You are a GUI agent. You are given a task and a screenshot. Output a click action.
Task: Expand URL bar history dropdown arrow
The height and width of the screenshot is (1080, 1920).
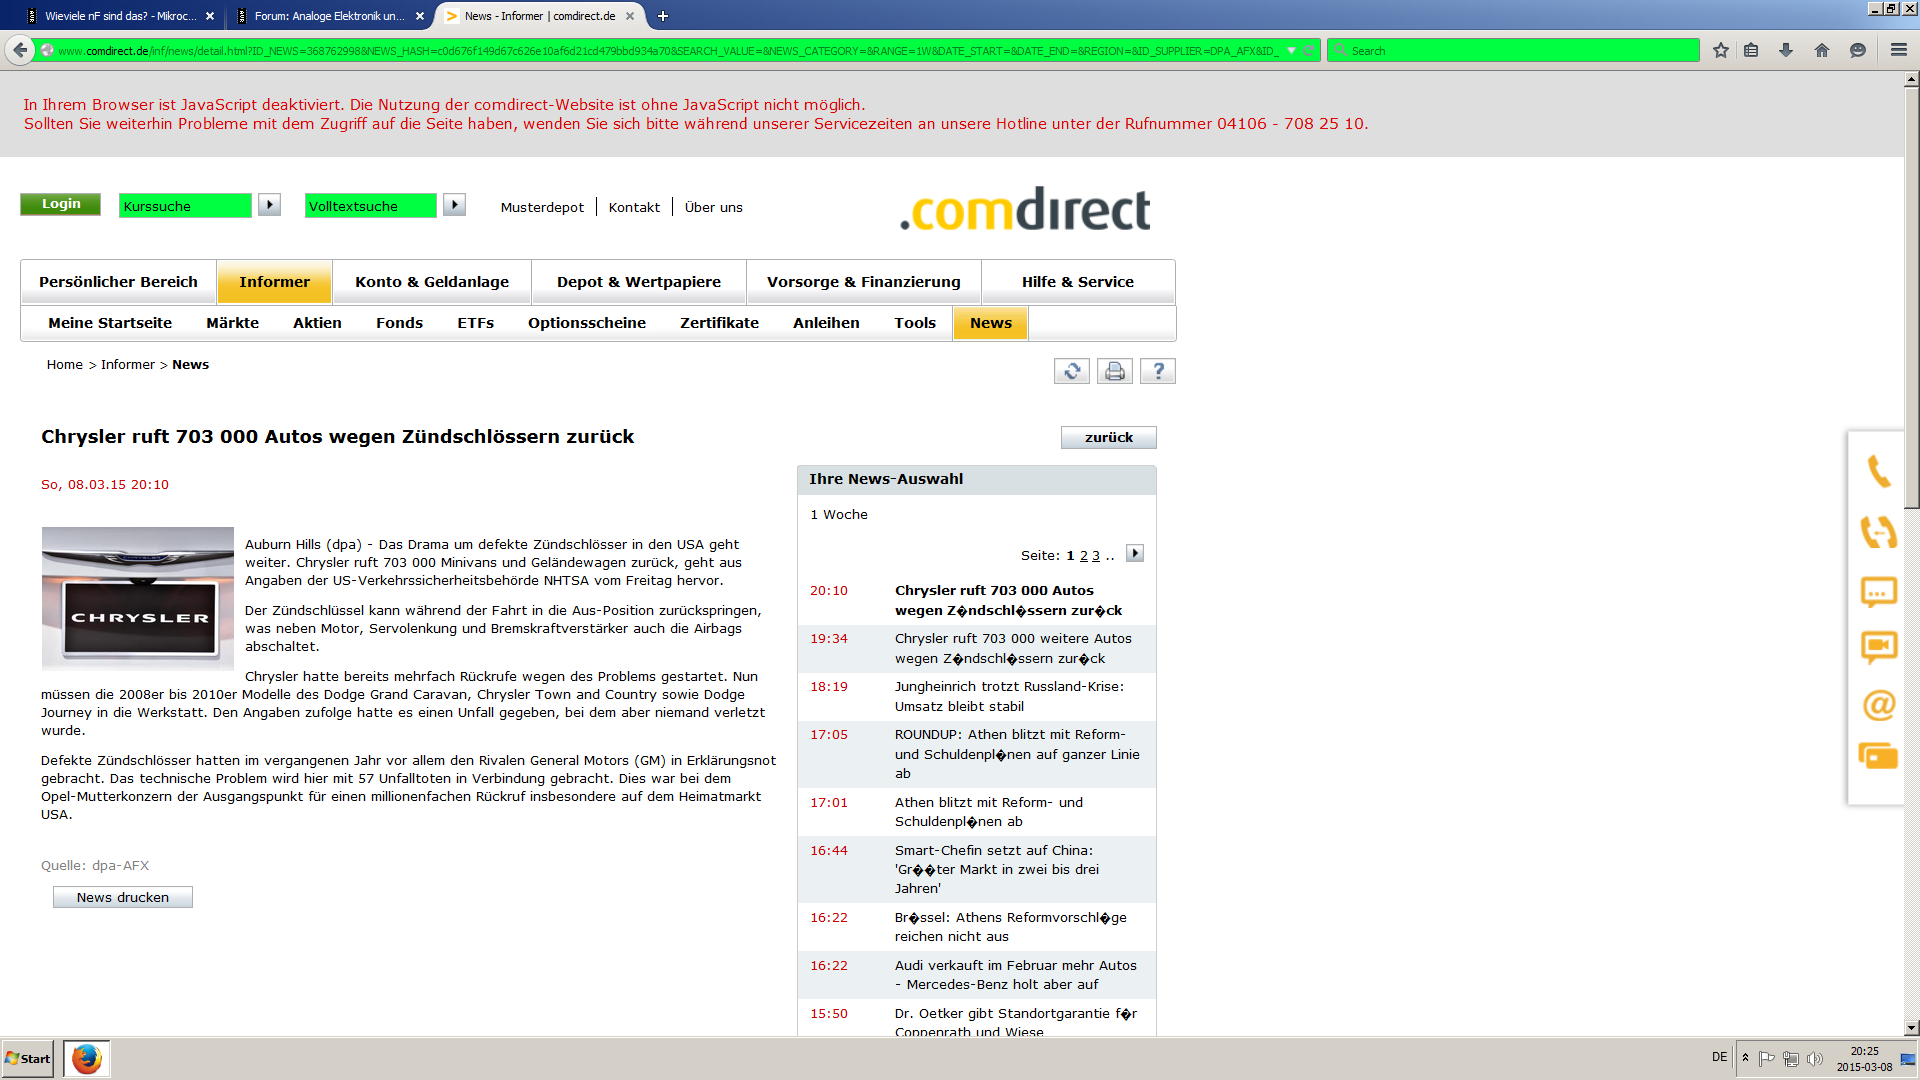point(1291,50)
